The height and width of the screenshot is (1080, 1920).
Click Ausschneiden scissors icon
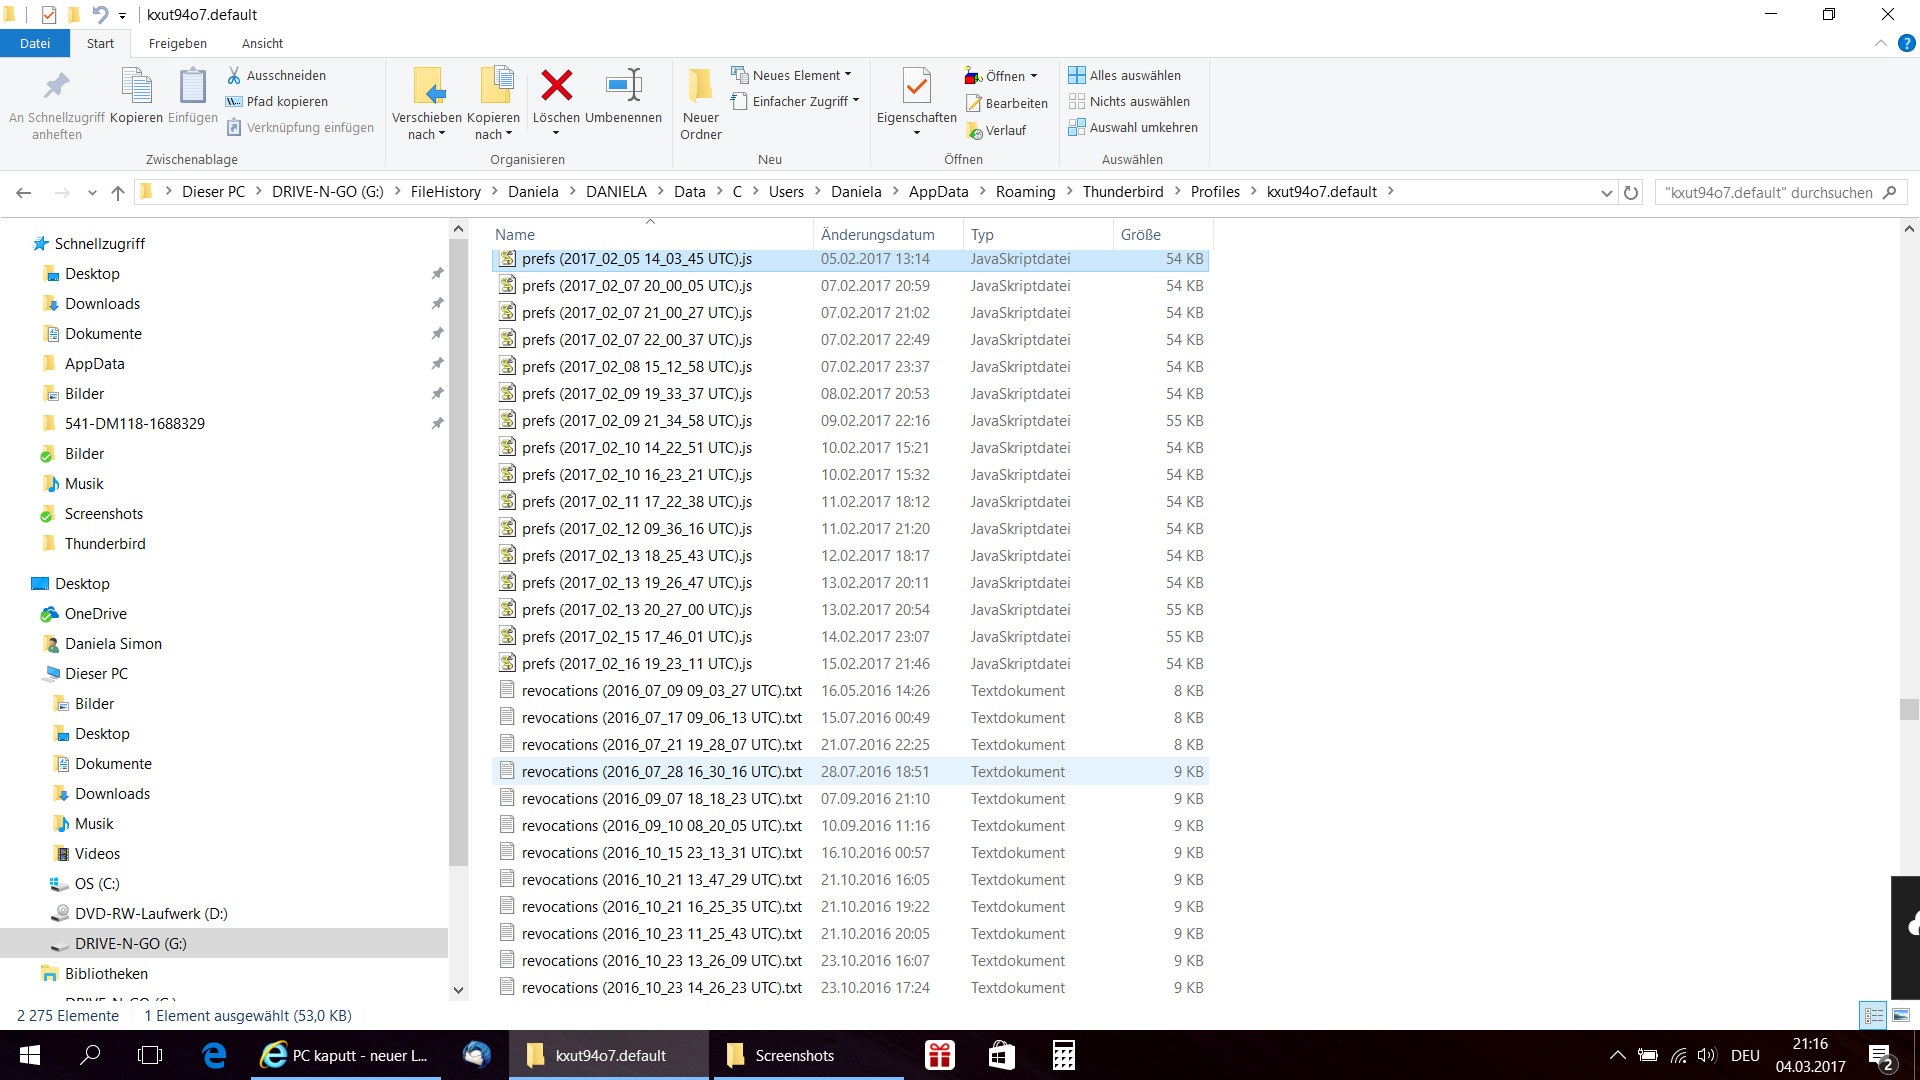click(234, 75)
